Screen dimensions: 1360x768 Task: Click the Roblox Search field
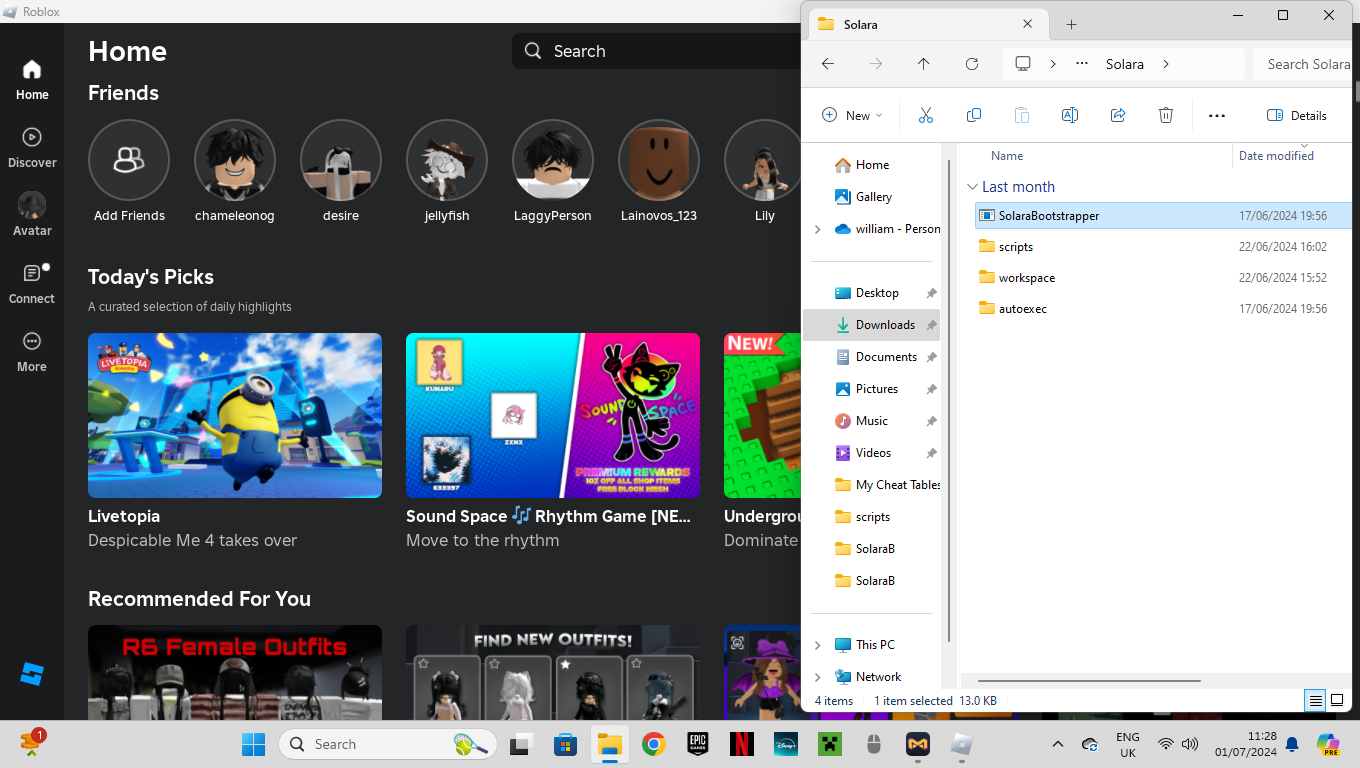pyautogui.click(x=657, y=51)
